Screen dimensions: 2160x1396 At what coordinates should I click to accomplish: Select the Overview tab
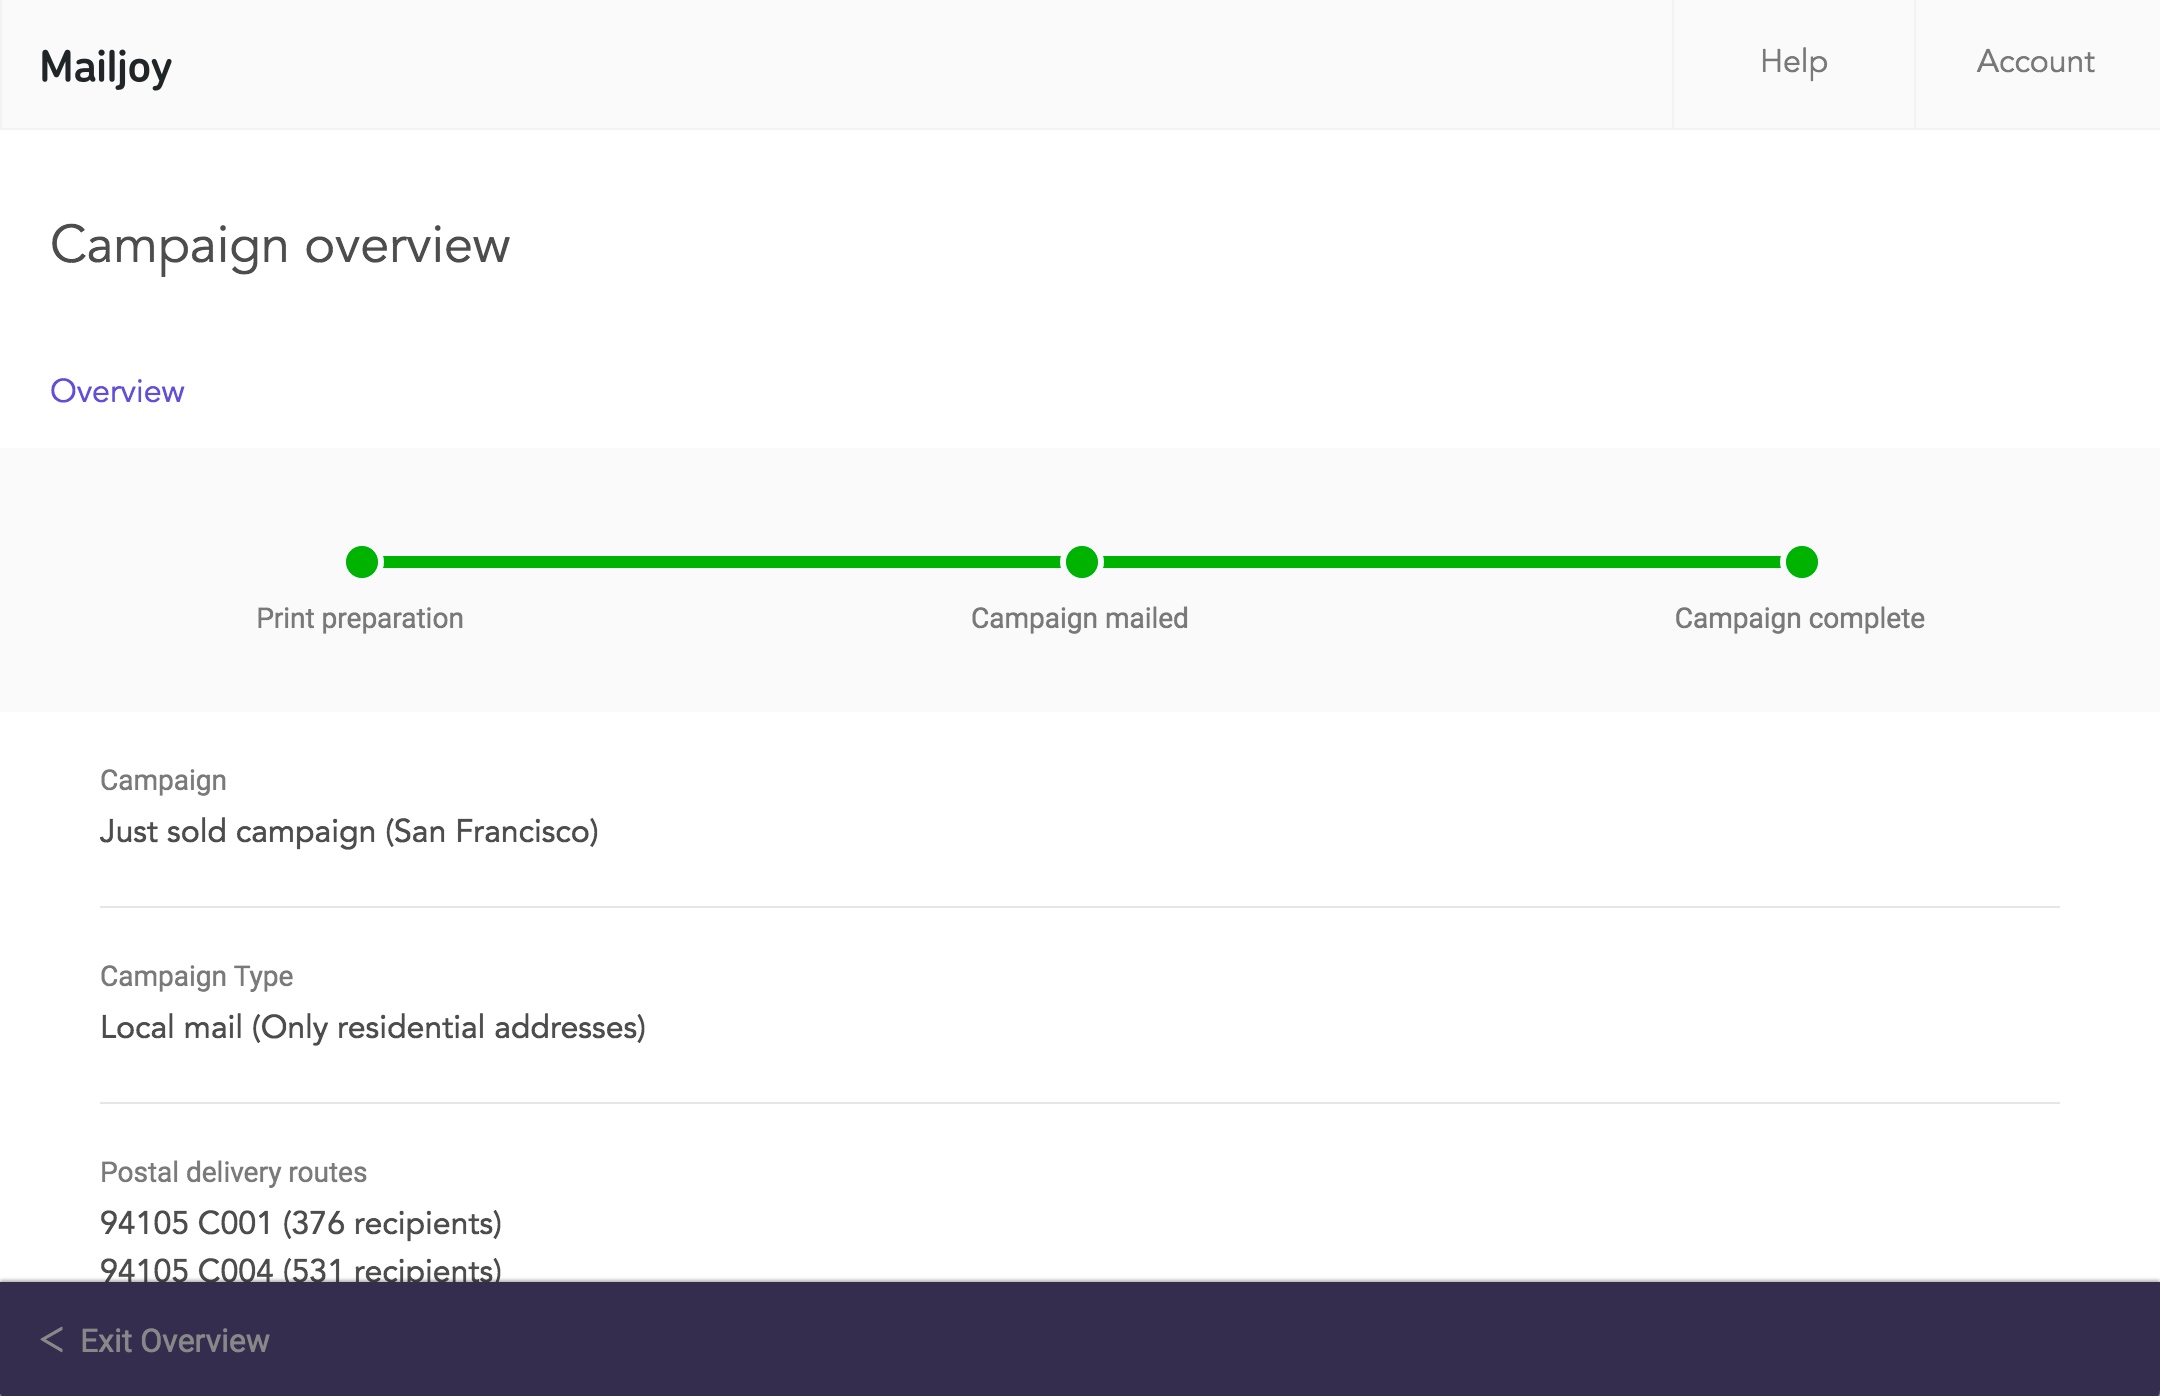[x=117, y=391]
